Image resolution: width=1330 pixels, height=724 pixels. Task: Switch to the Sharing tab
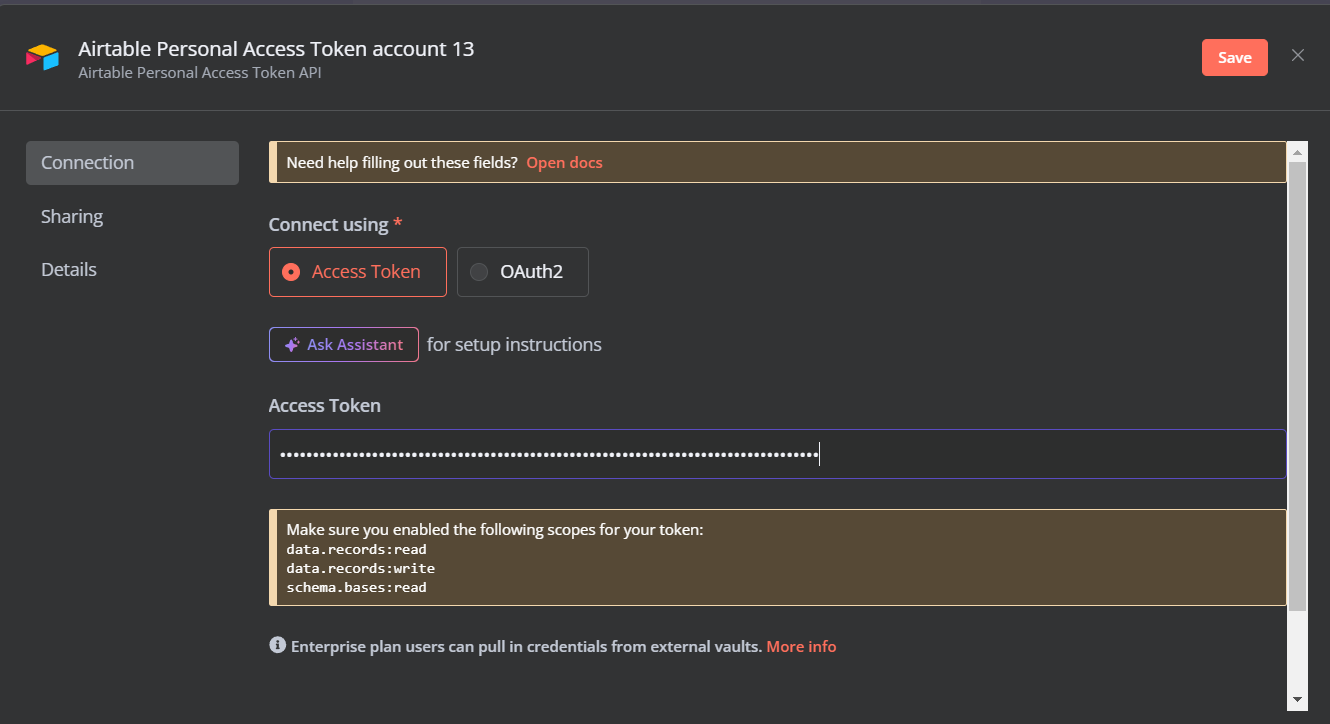(72, 216)
